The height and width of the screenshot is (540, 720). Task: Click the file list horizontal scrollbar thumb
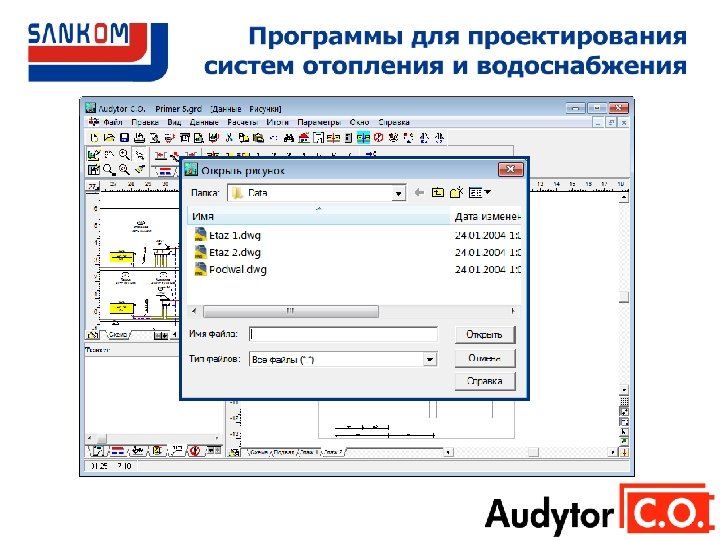tap(291, 311)
